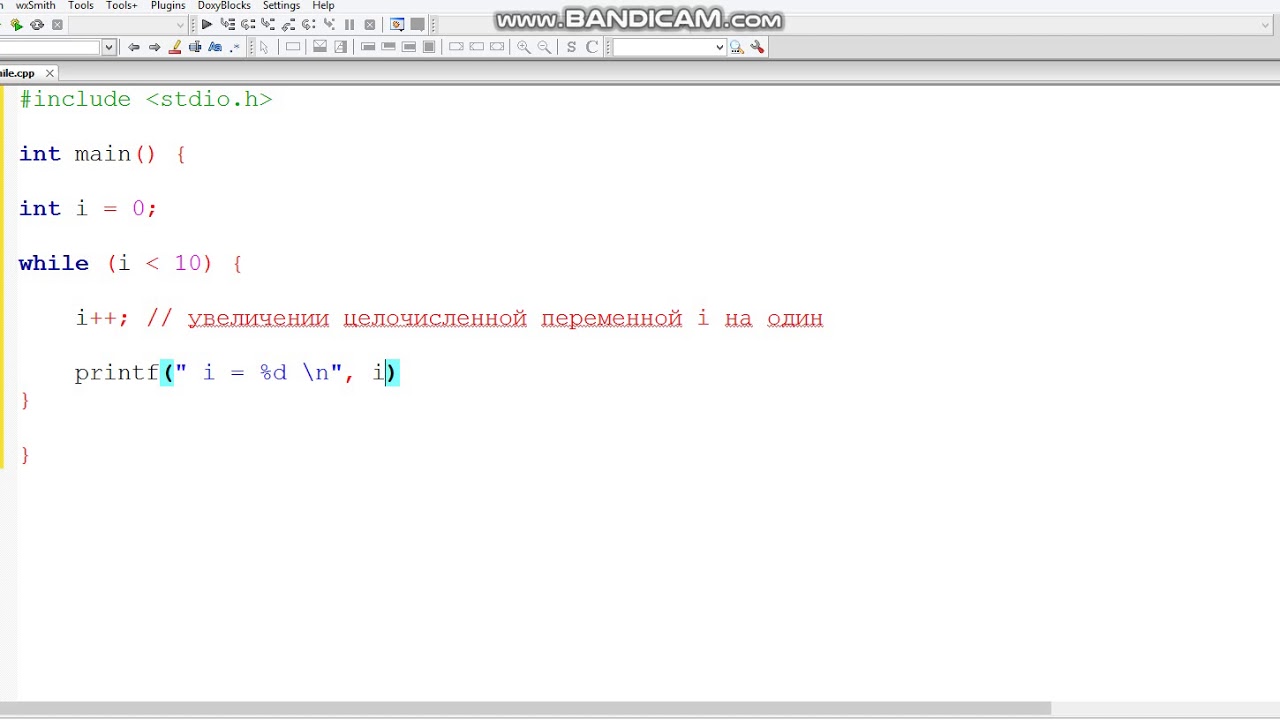Viewport: 1280px width, 720px height.
Task: Click the Rebuild icon
Action: point(37,25)
